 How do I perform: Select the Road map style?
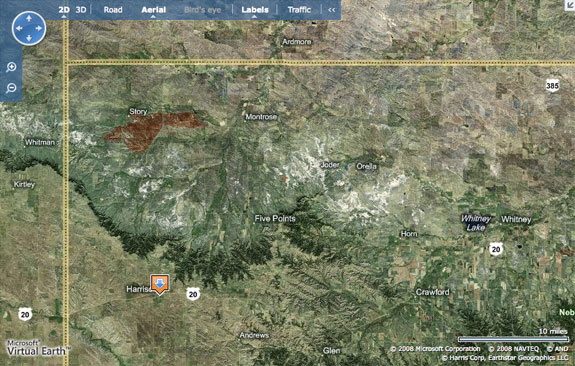point(113,10)
